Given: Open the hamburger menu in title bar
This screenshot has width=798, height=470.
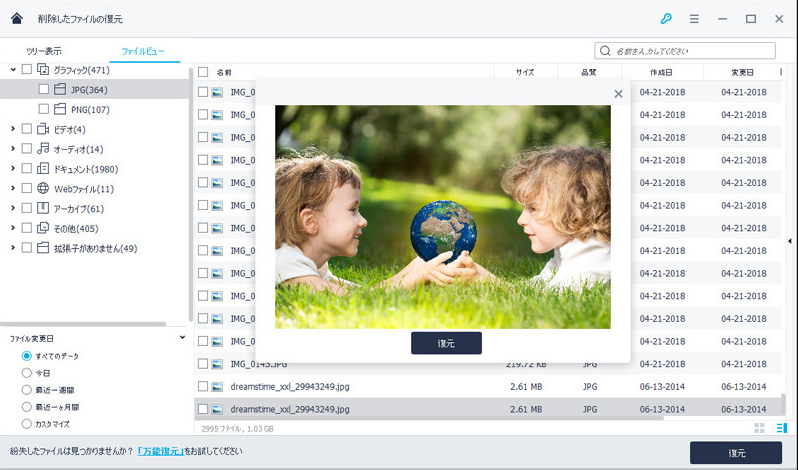Looking at the screenshot, I should tap(694, 19).
